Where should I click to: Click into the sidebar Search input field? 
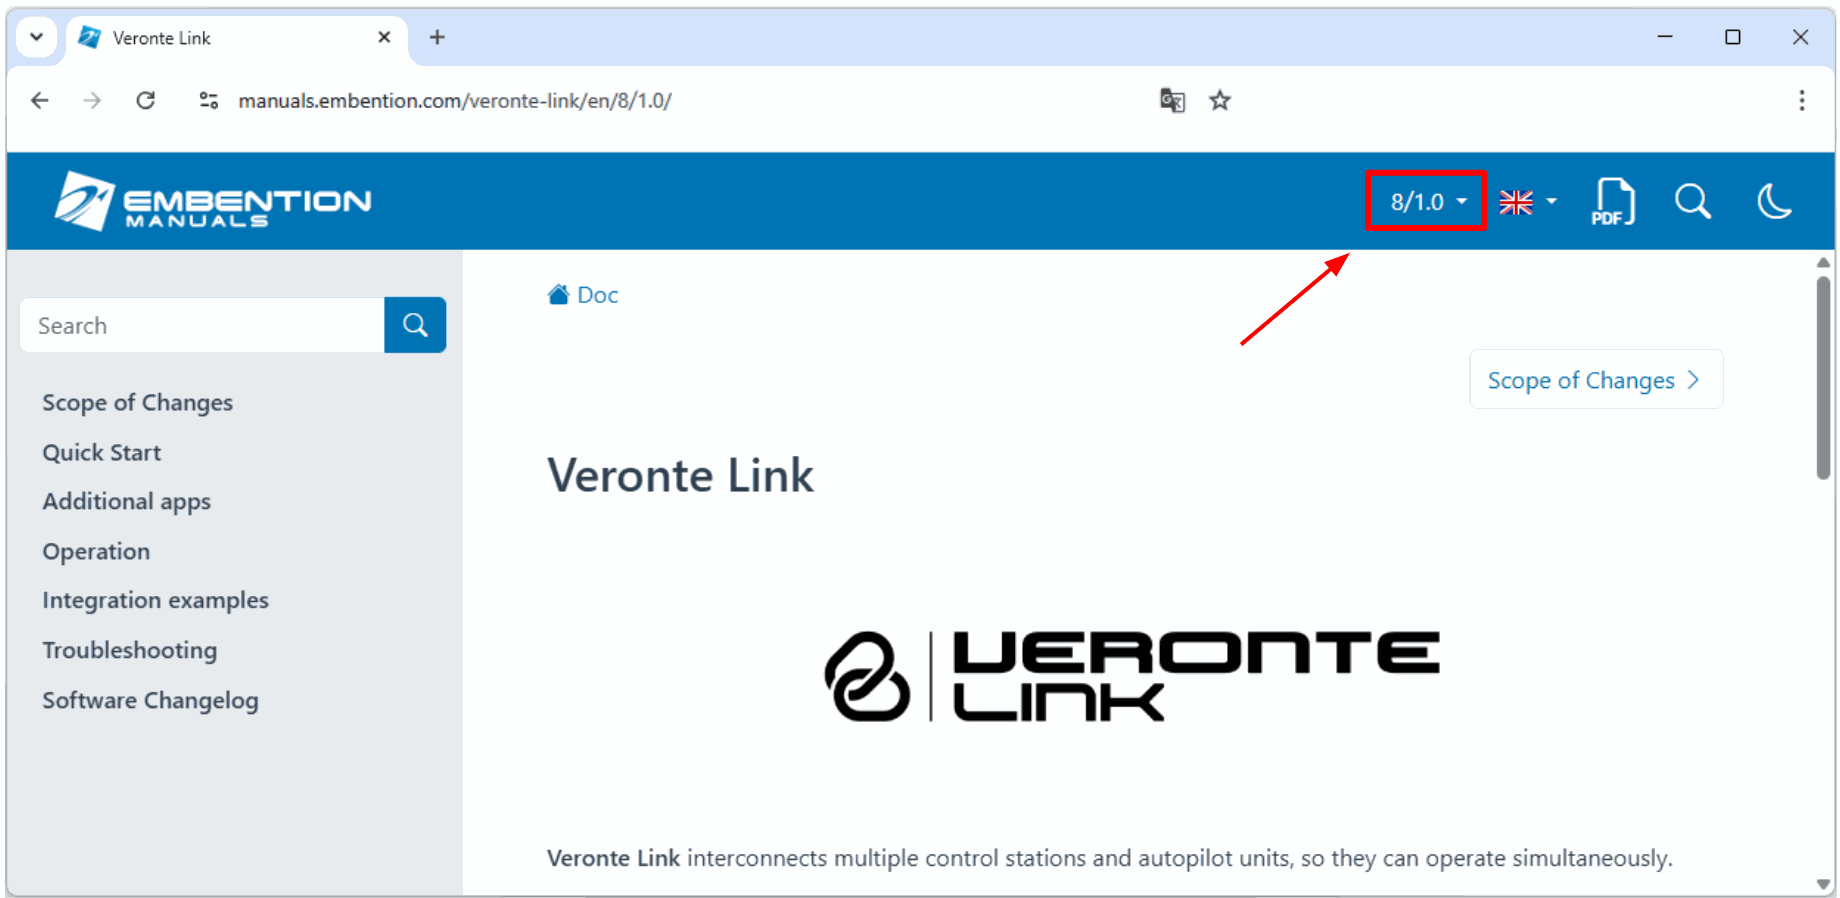click(x=202, y=325)
